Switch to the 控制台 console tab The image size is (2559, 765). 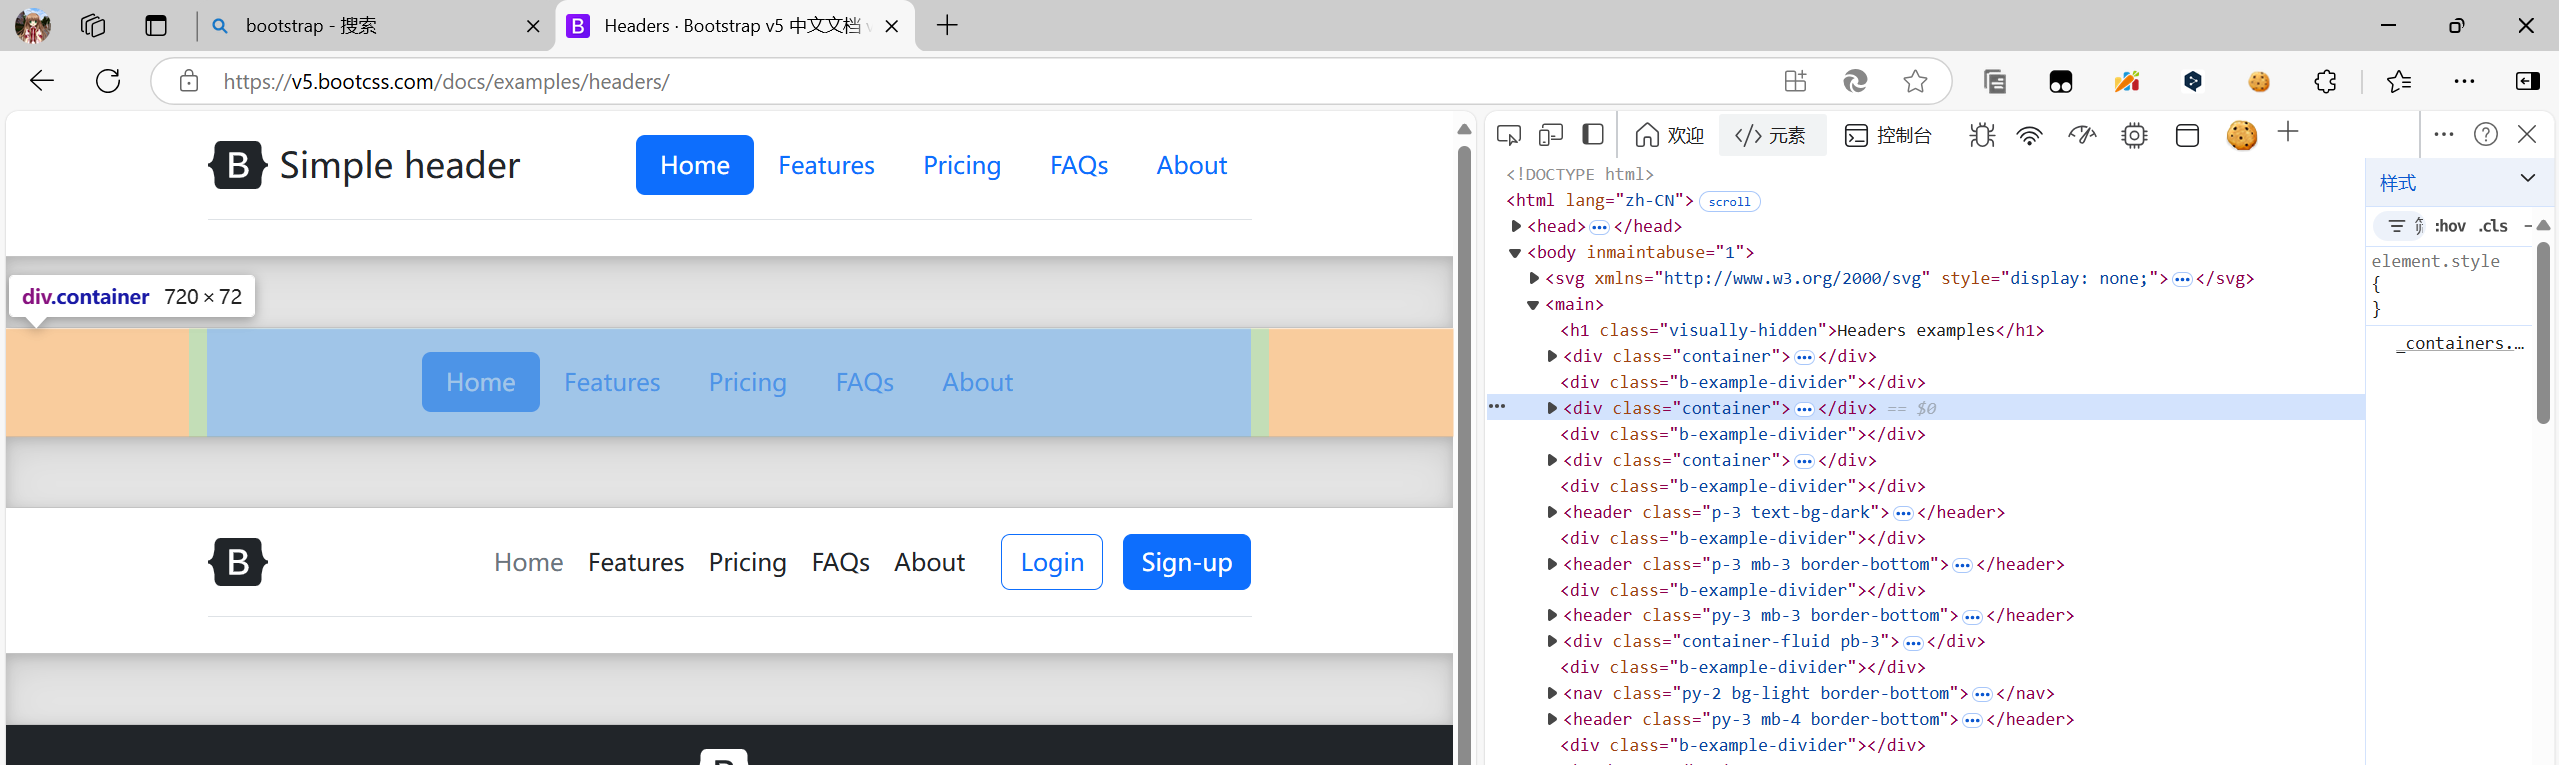1888,135
